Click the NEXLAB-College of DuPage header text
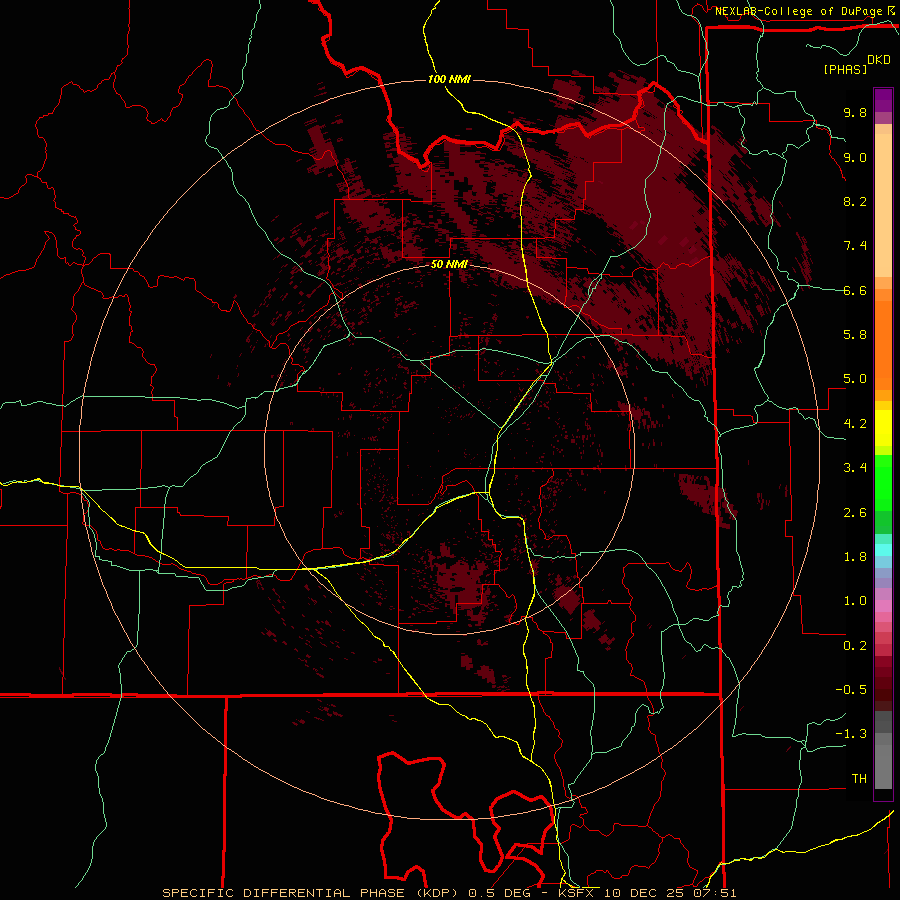The image size is (900, 900). click(x=798, y=11)
